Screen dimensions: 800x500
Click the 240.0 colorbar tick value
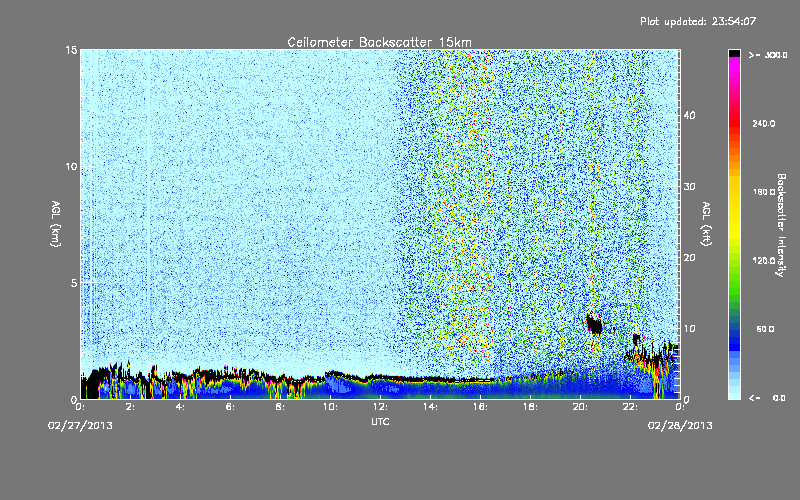click(x=764, y=124)
